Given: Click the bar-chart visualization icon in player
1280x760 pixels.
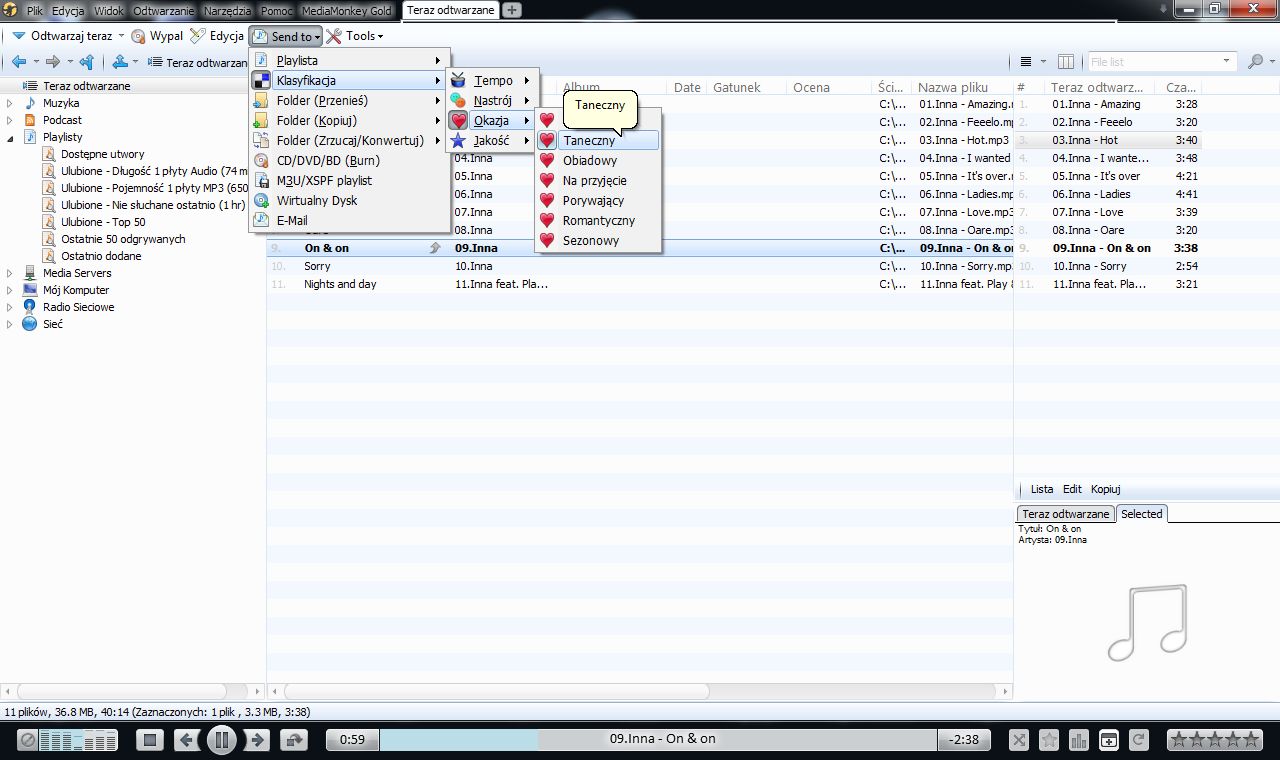Looking at the screenshot, I should [1078, 740].
